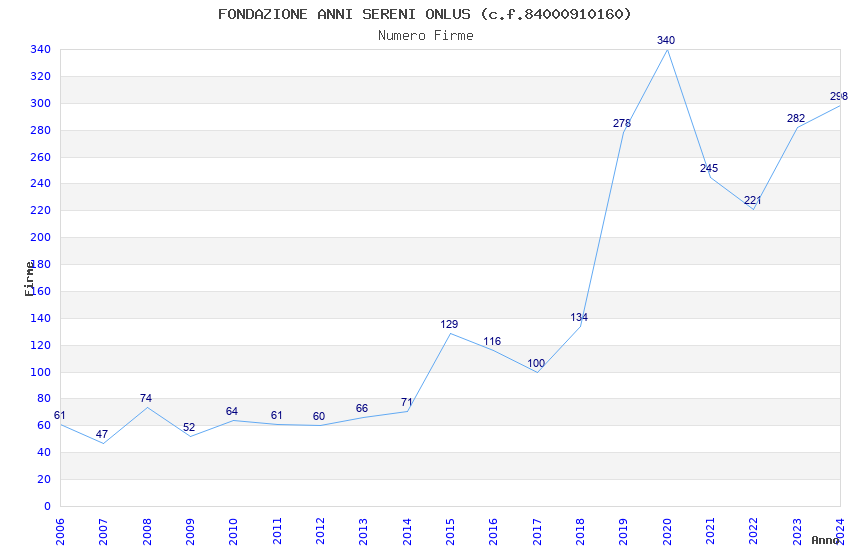Click x-axis year 2019
This screenshot has width=850, height=550.
[x=623, y=532]
